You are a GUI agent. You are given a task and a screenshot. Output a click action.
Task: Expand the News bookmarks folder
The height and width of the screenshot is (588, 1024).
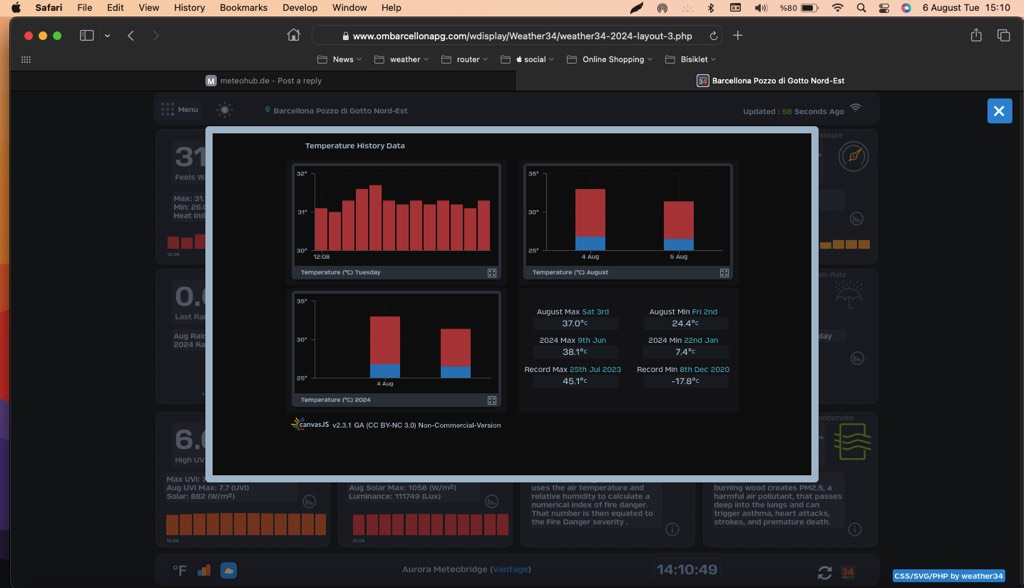[x=336, y=59]
